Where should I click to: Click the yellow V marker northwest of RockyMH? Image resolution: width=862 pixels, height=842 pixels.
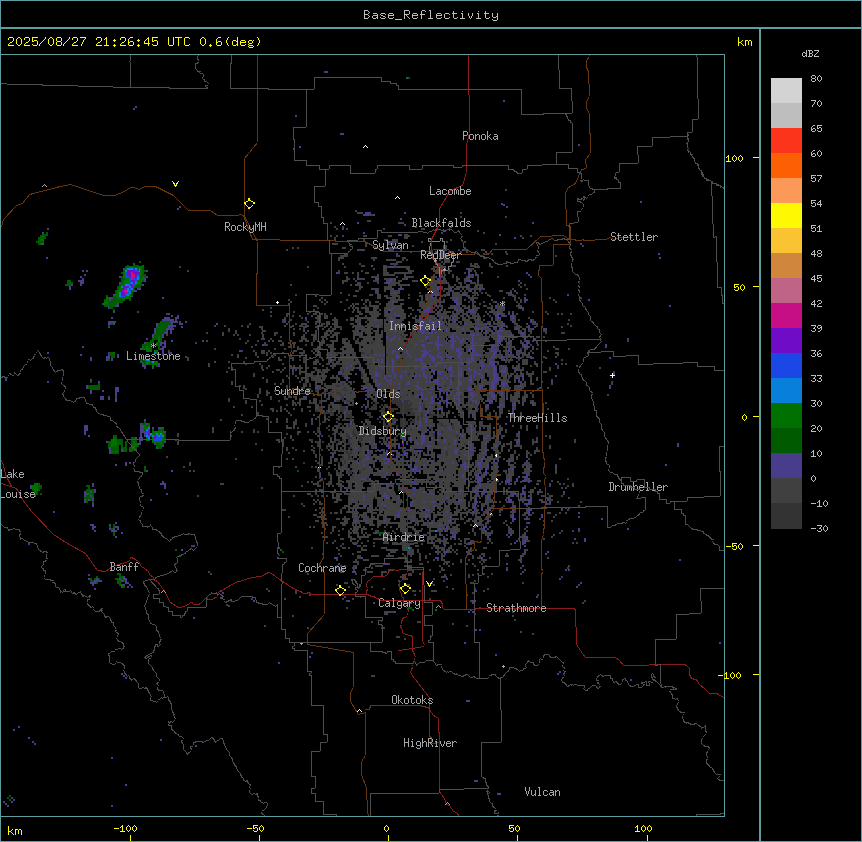click(175, 184)
